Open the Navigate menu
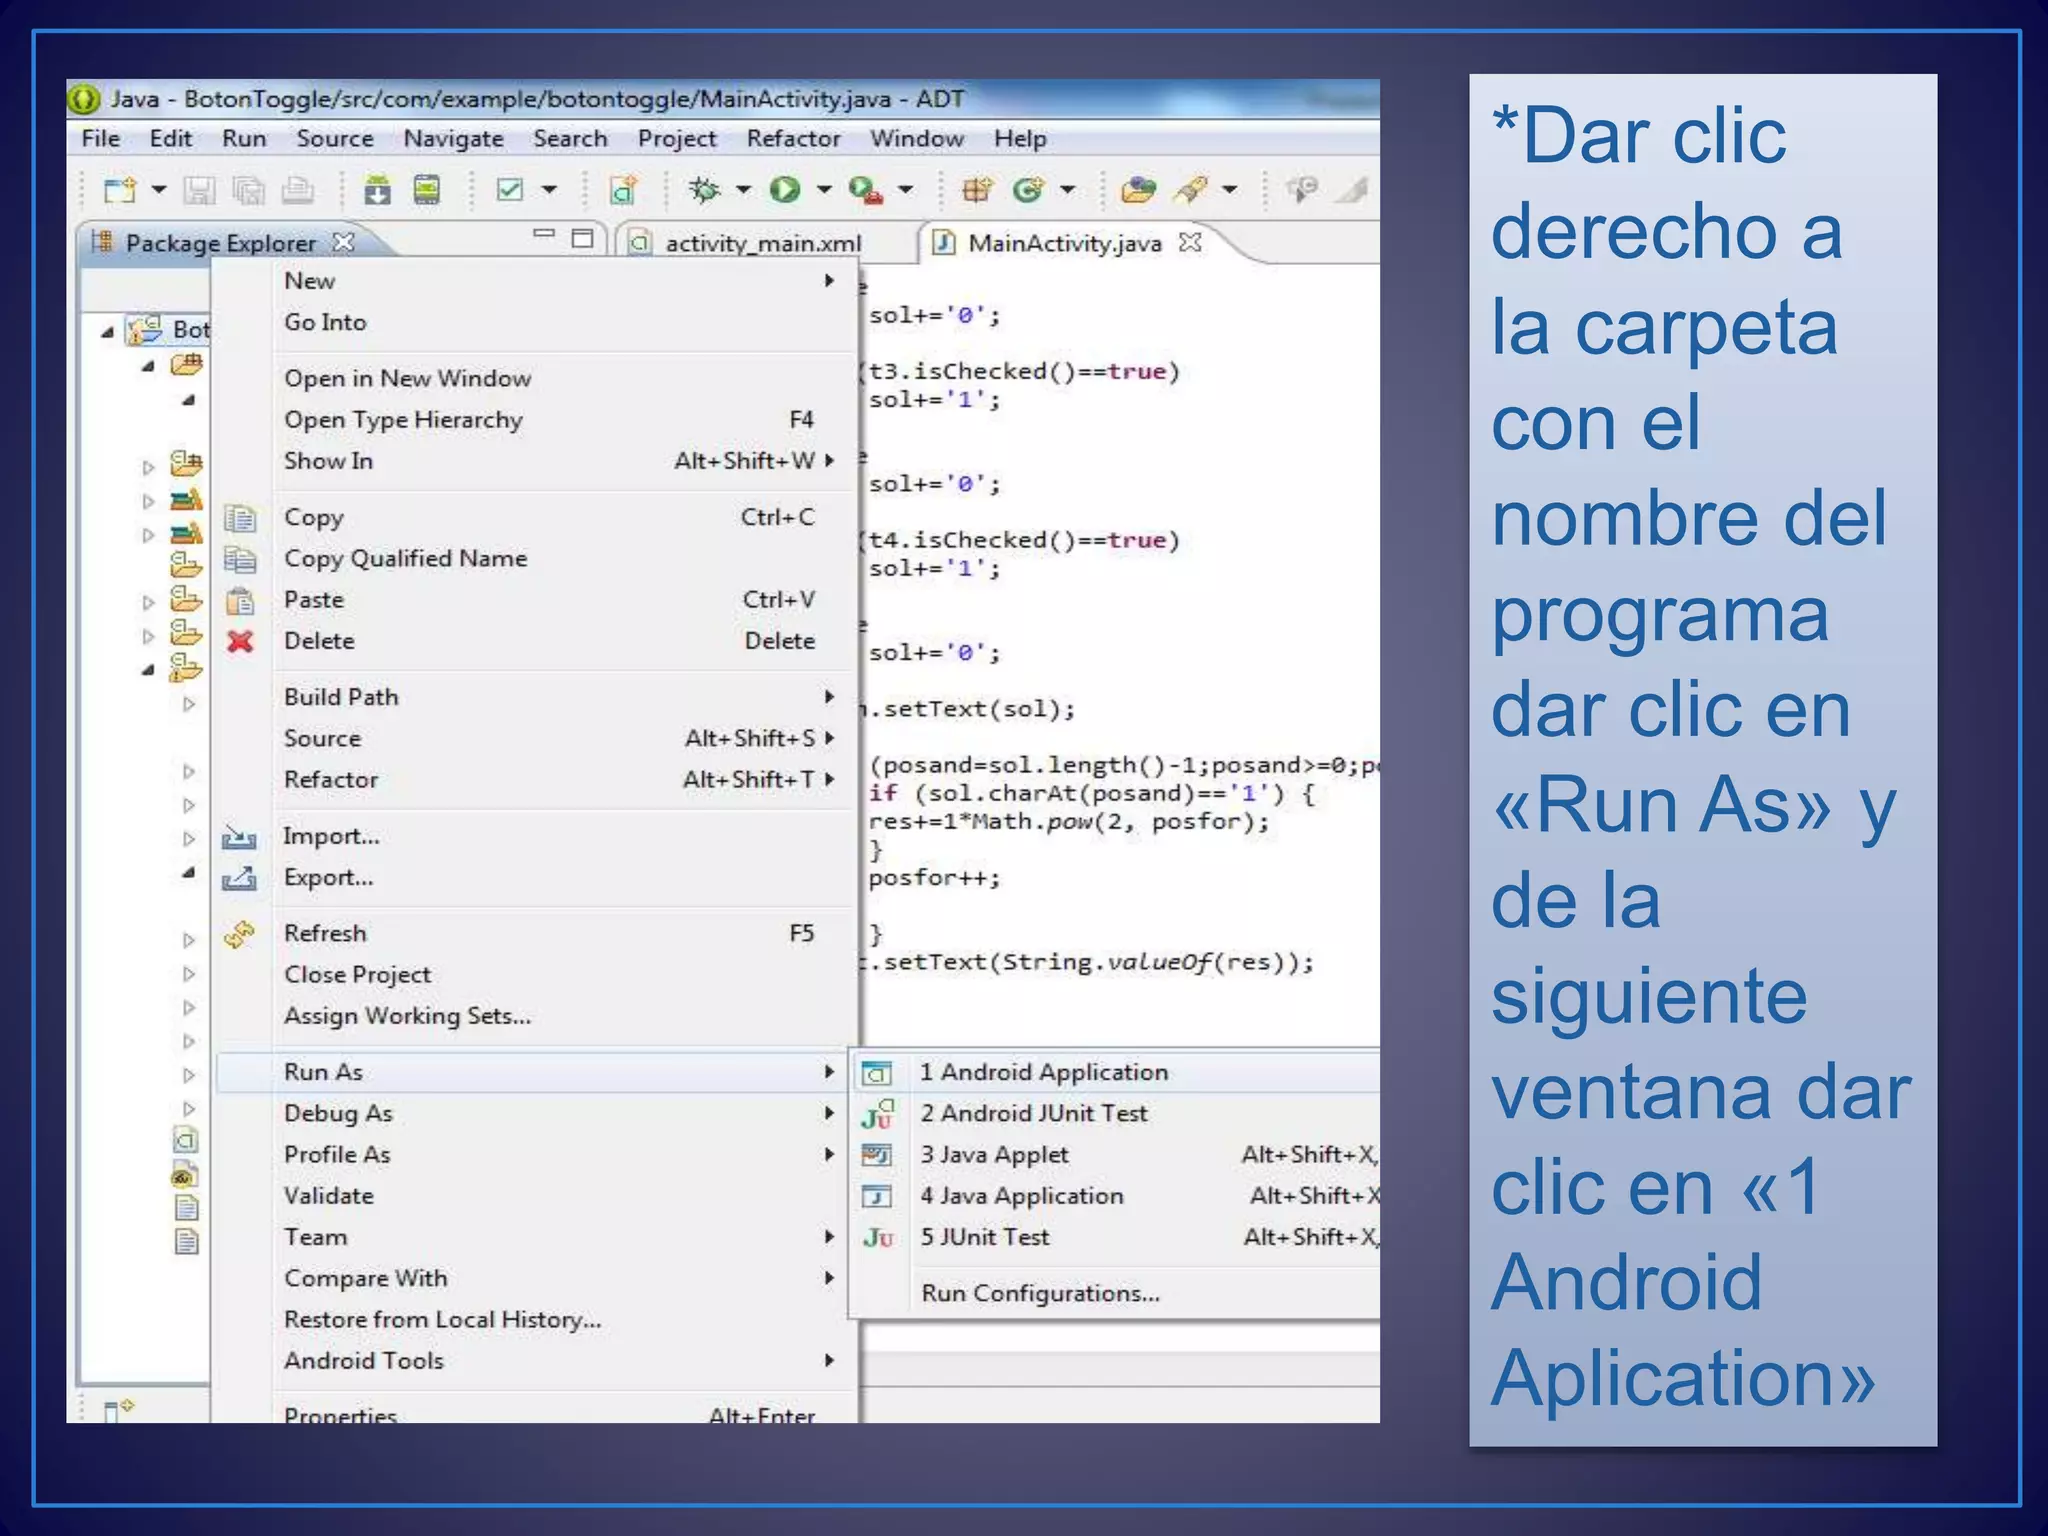 [453, 138]
